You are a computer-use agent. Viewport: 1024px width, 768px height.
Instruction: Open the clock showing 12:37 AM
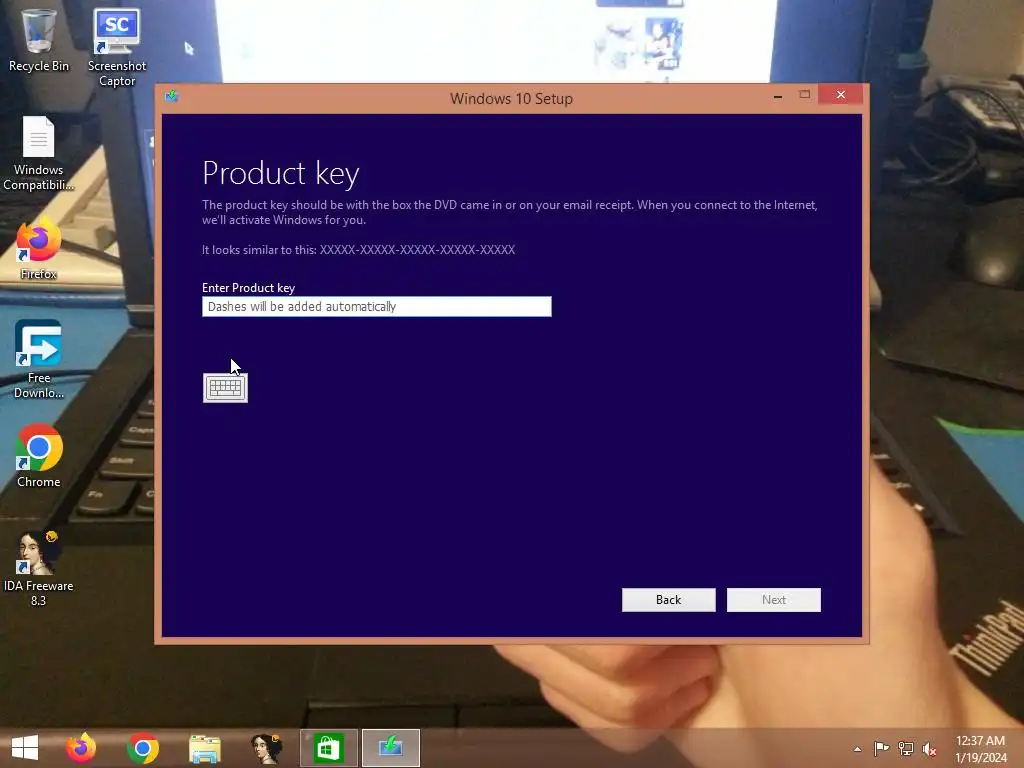980,749
